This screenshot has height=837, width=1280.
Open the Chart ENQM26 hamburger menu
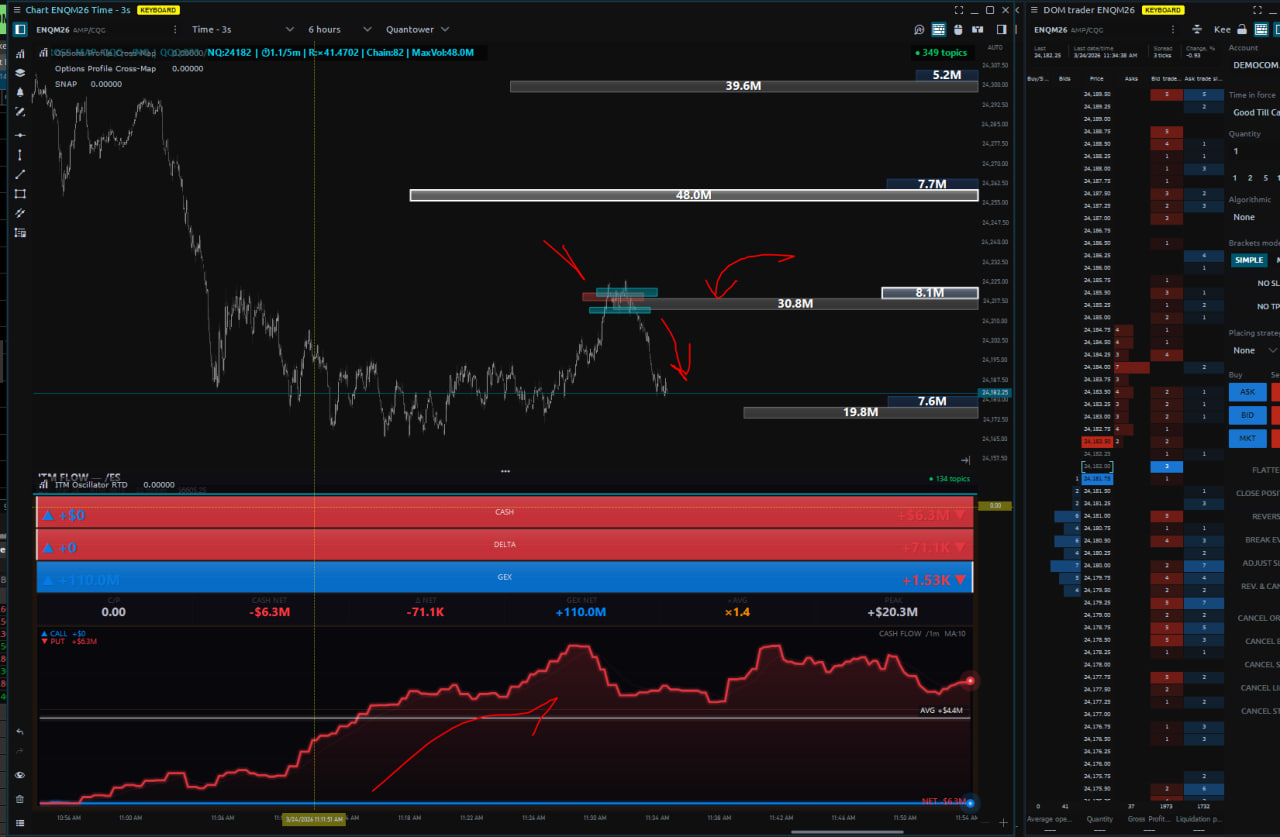point(15,10)
